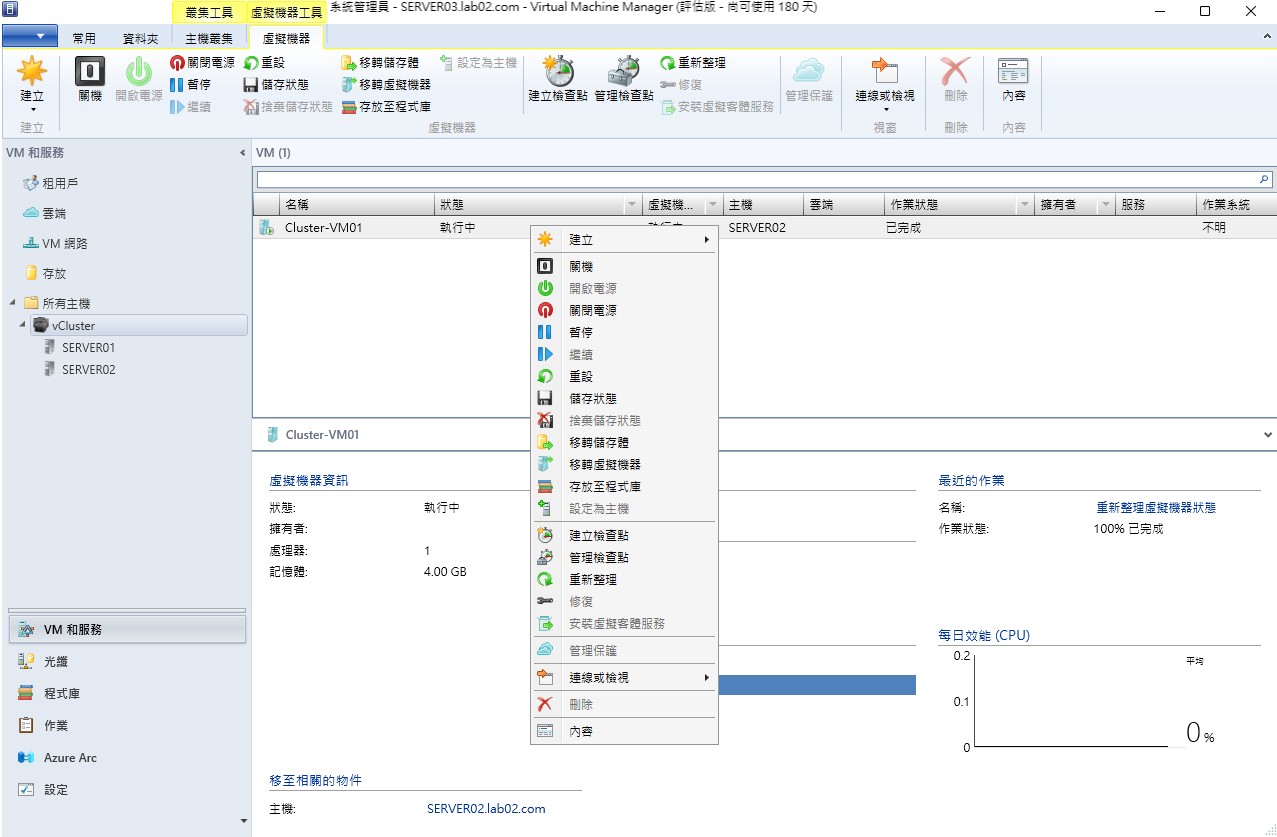
Task: Open the 連線或檢視 ribbon dropdown
Action: pos(884,104)
